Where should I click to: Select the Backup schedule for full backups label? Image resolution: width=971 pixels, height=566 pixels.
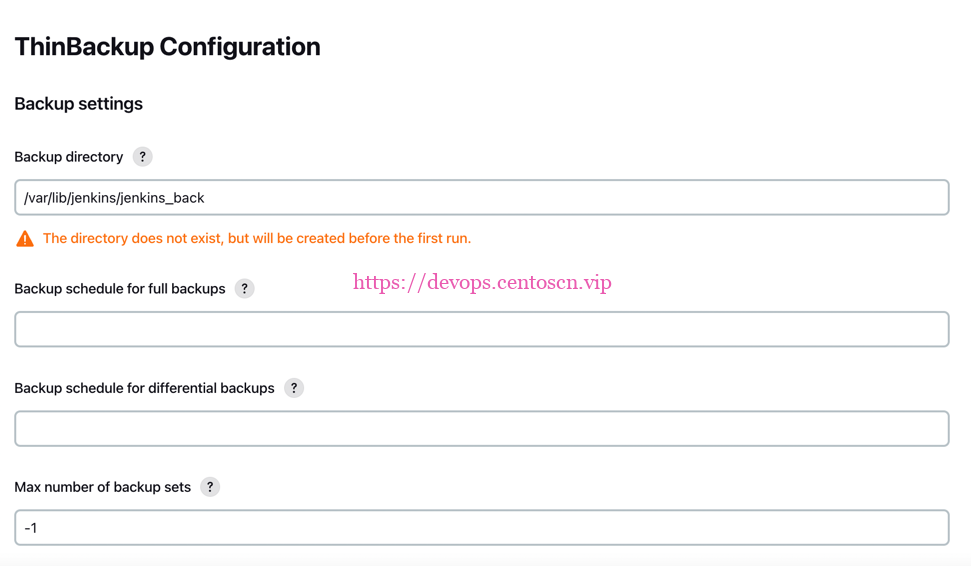point(119,289)
